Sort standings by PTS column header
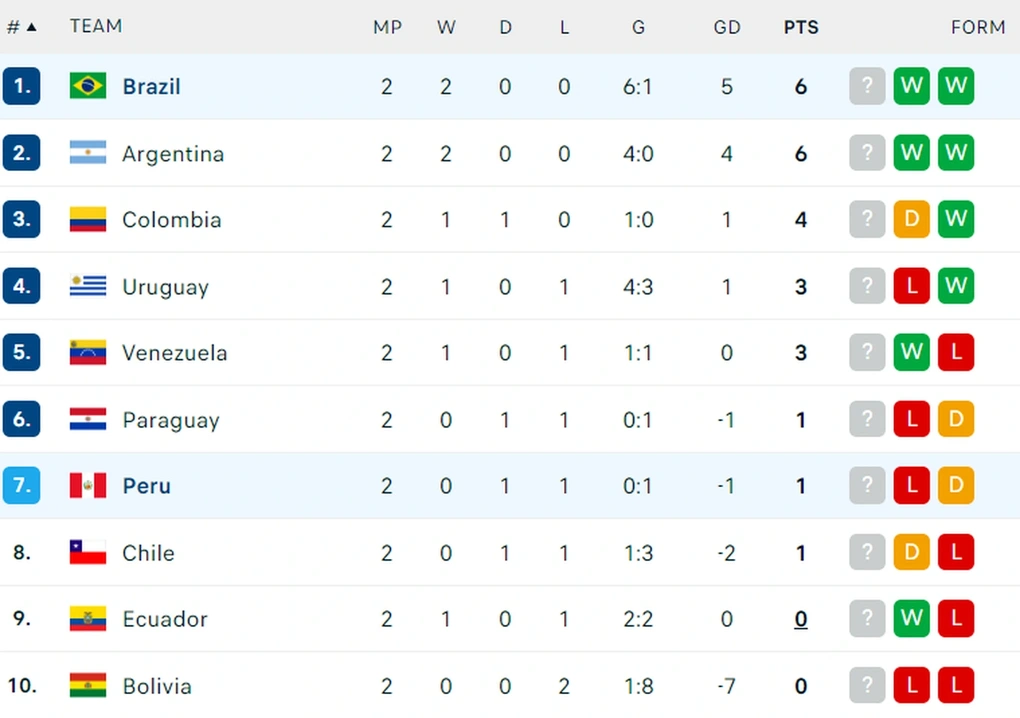 click(x=800, y=27)
